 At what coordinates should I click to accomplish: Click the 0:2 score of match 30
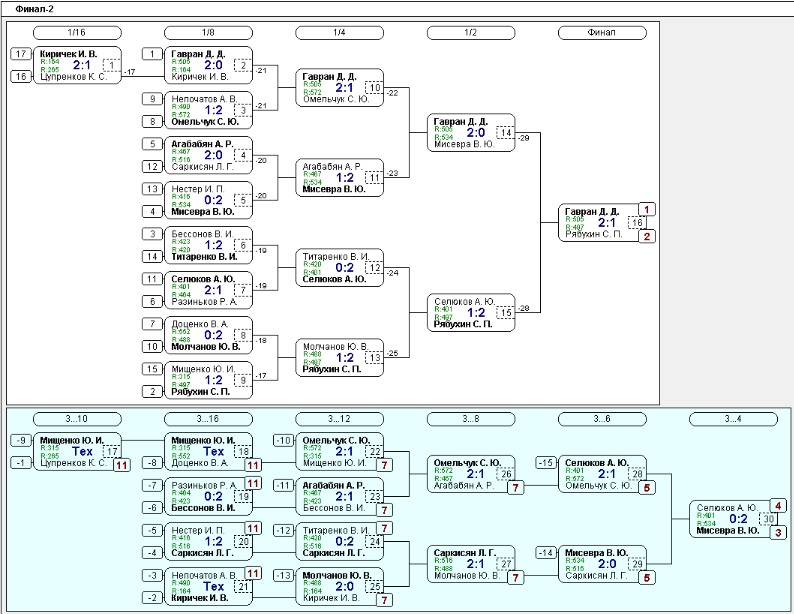[738, 519]
